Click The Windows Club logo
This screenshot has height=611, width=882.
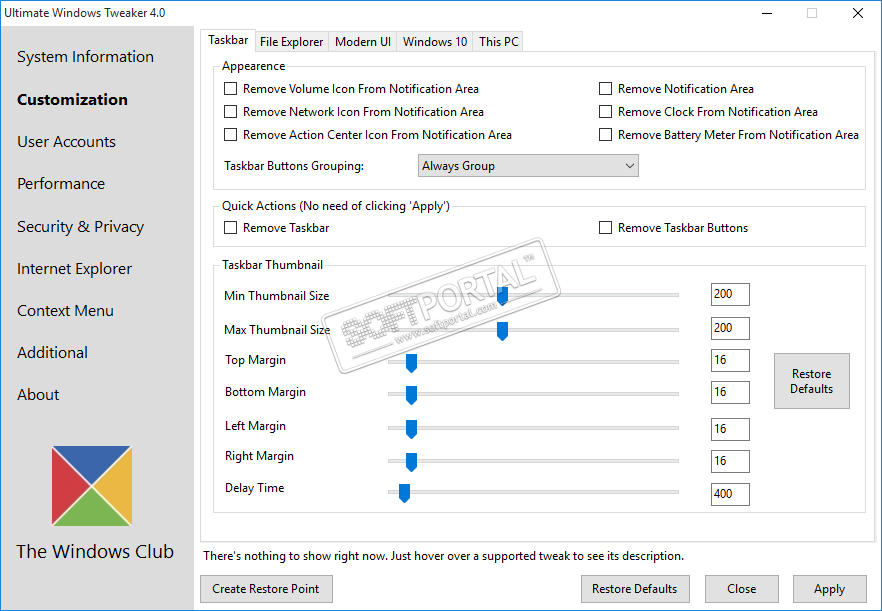coord(92,486)
